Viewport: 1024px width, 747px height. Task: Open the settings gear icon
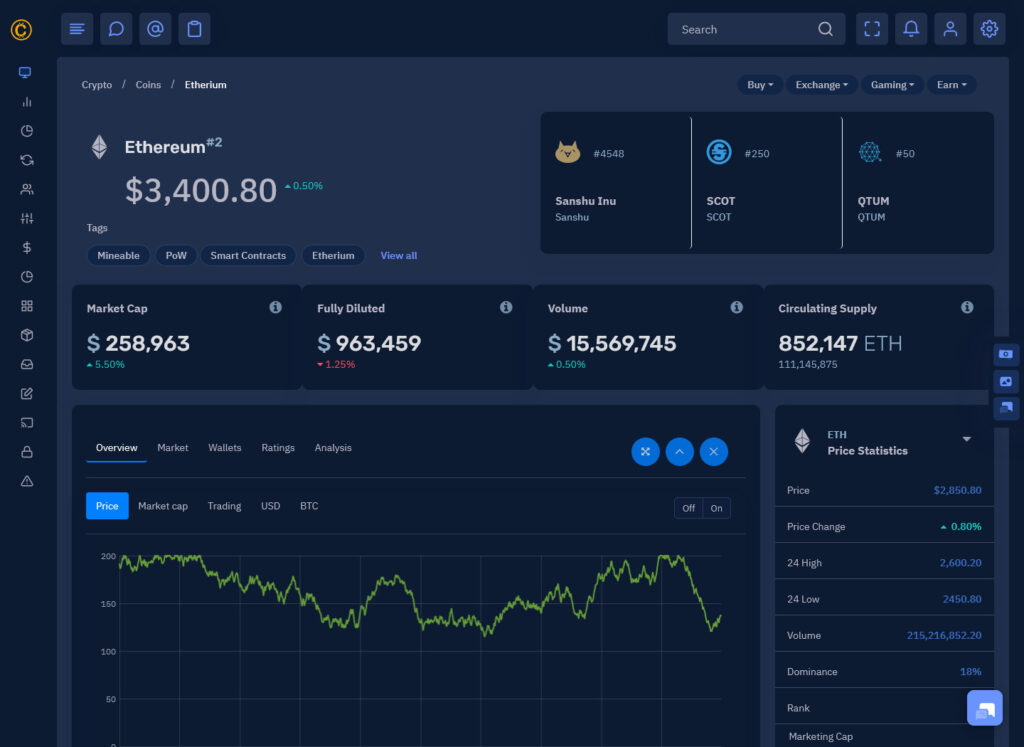click(989, 29)
